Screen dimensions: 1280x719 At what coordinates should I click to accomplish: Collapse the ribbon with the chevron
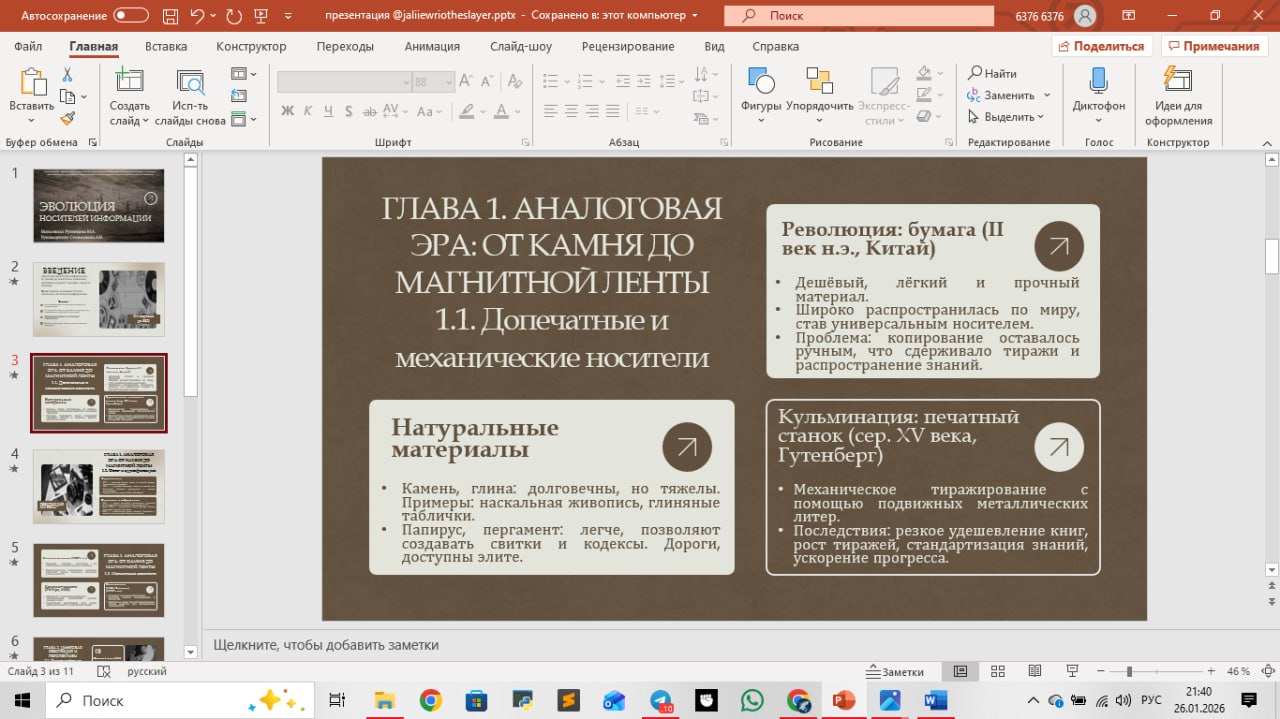pos(1267,142)
